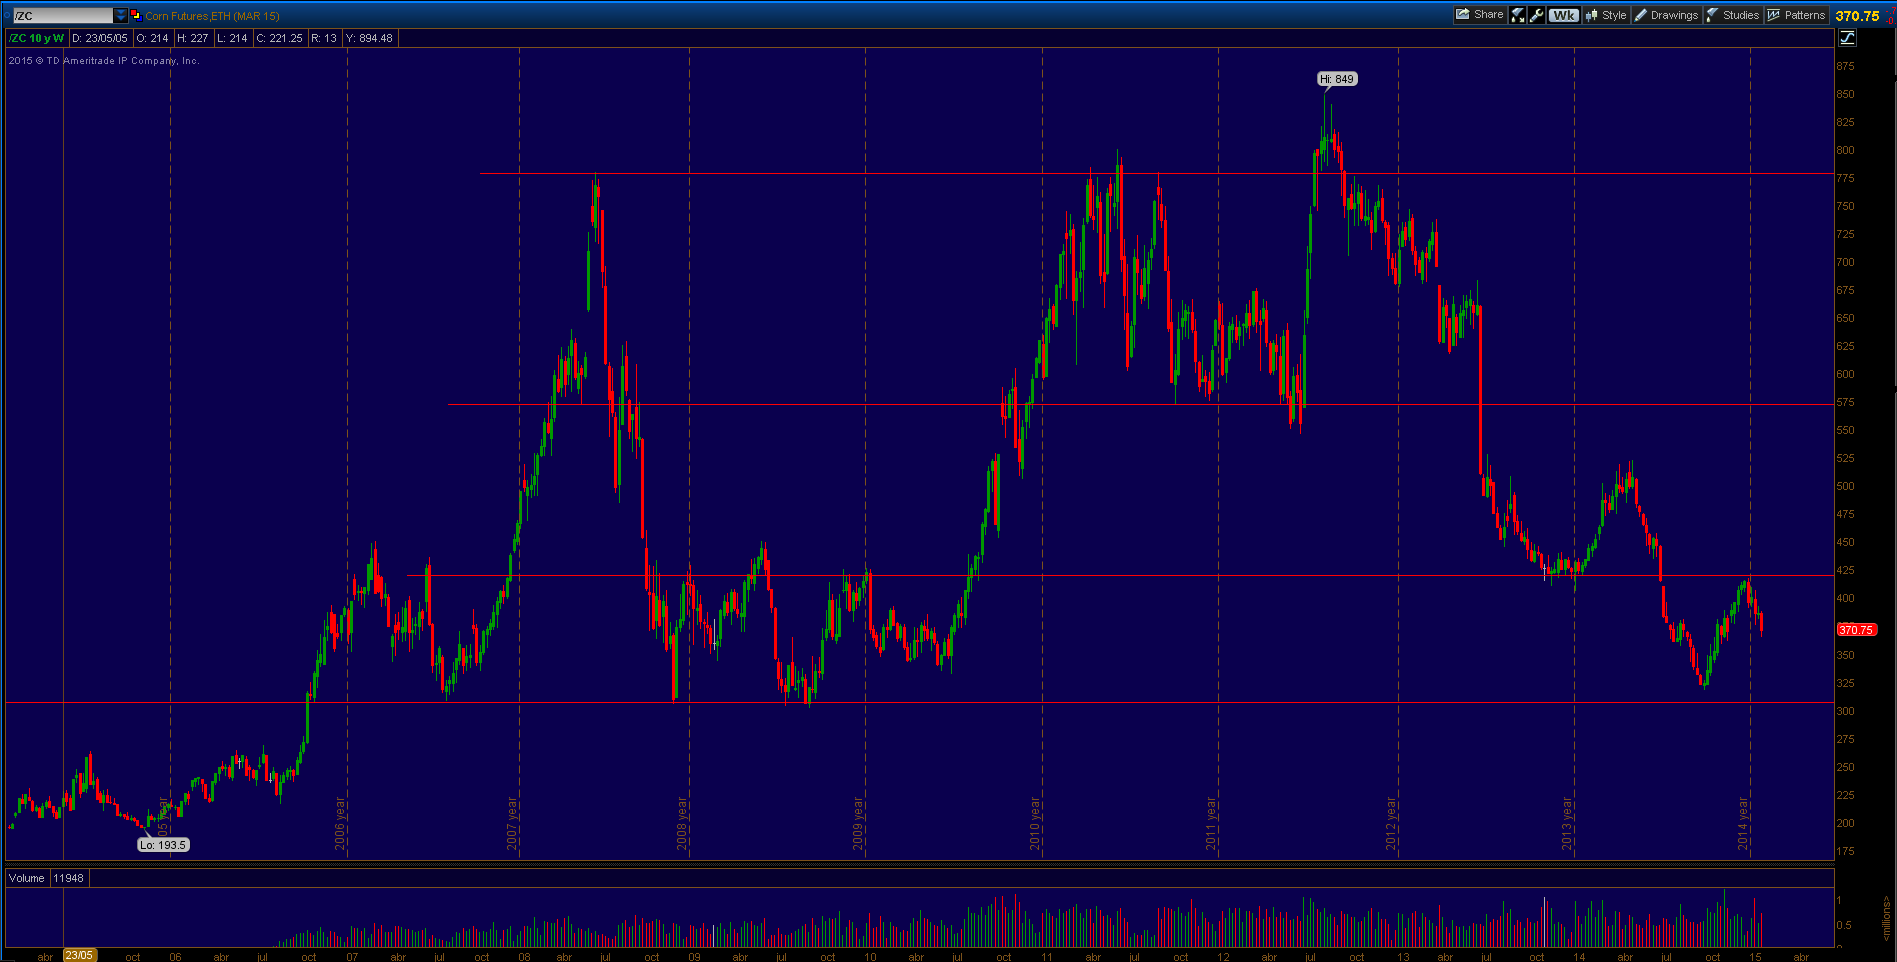1897x962 pixels.
Task: Click the /ZC symbol input field
Action: 62,15
